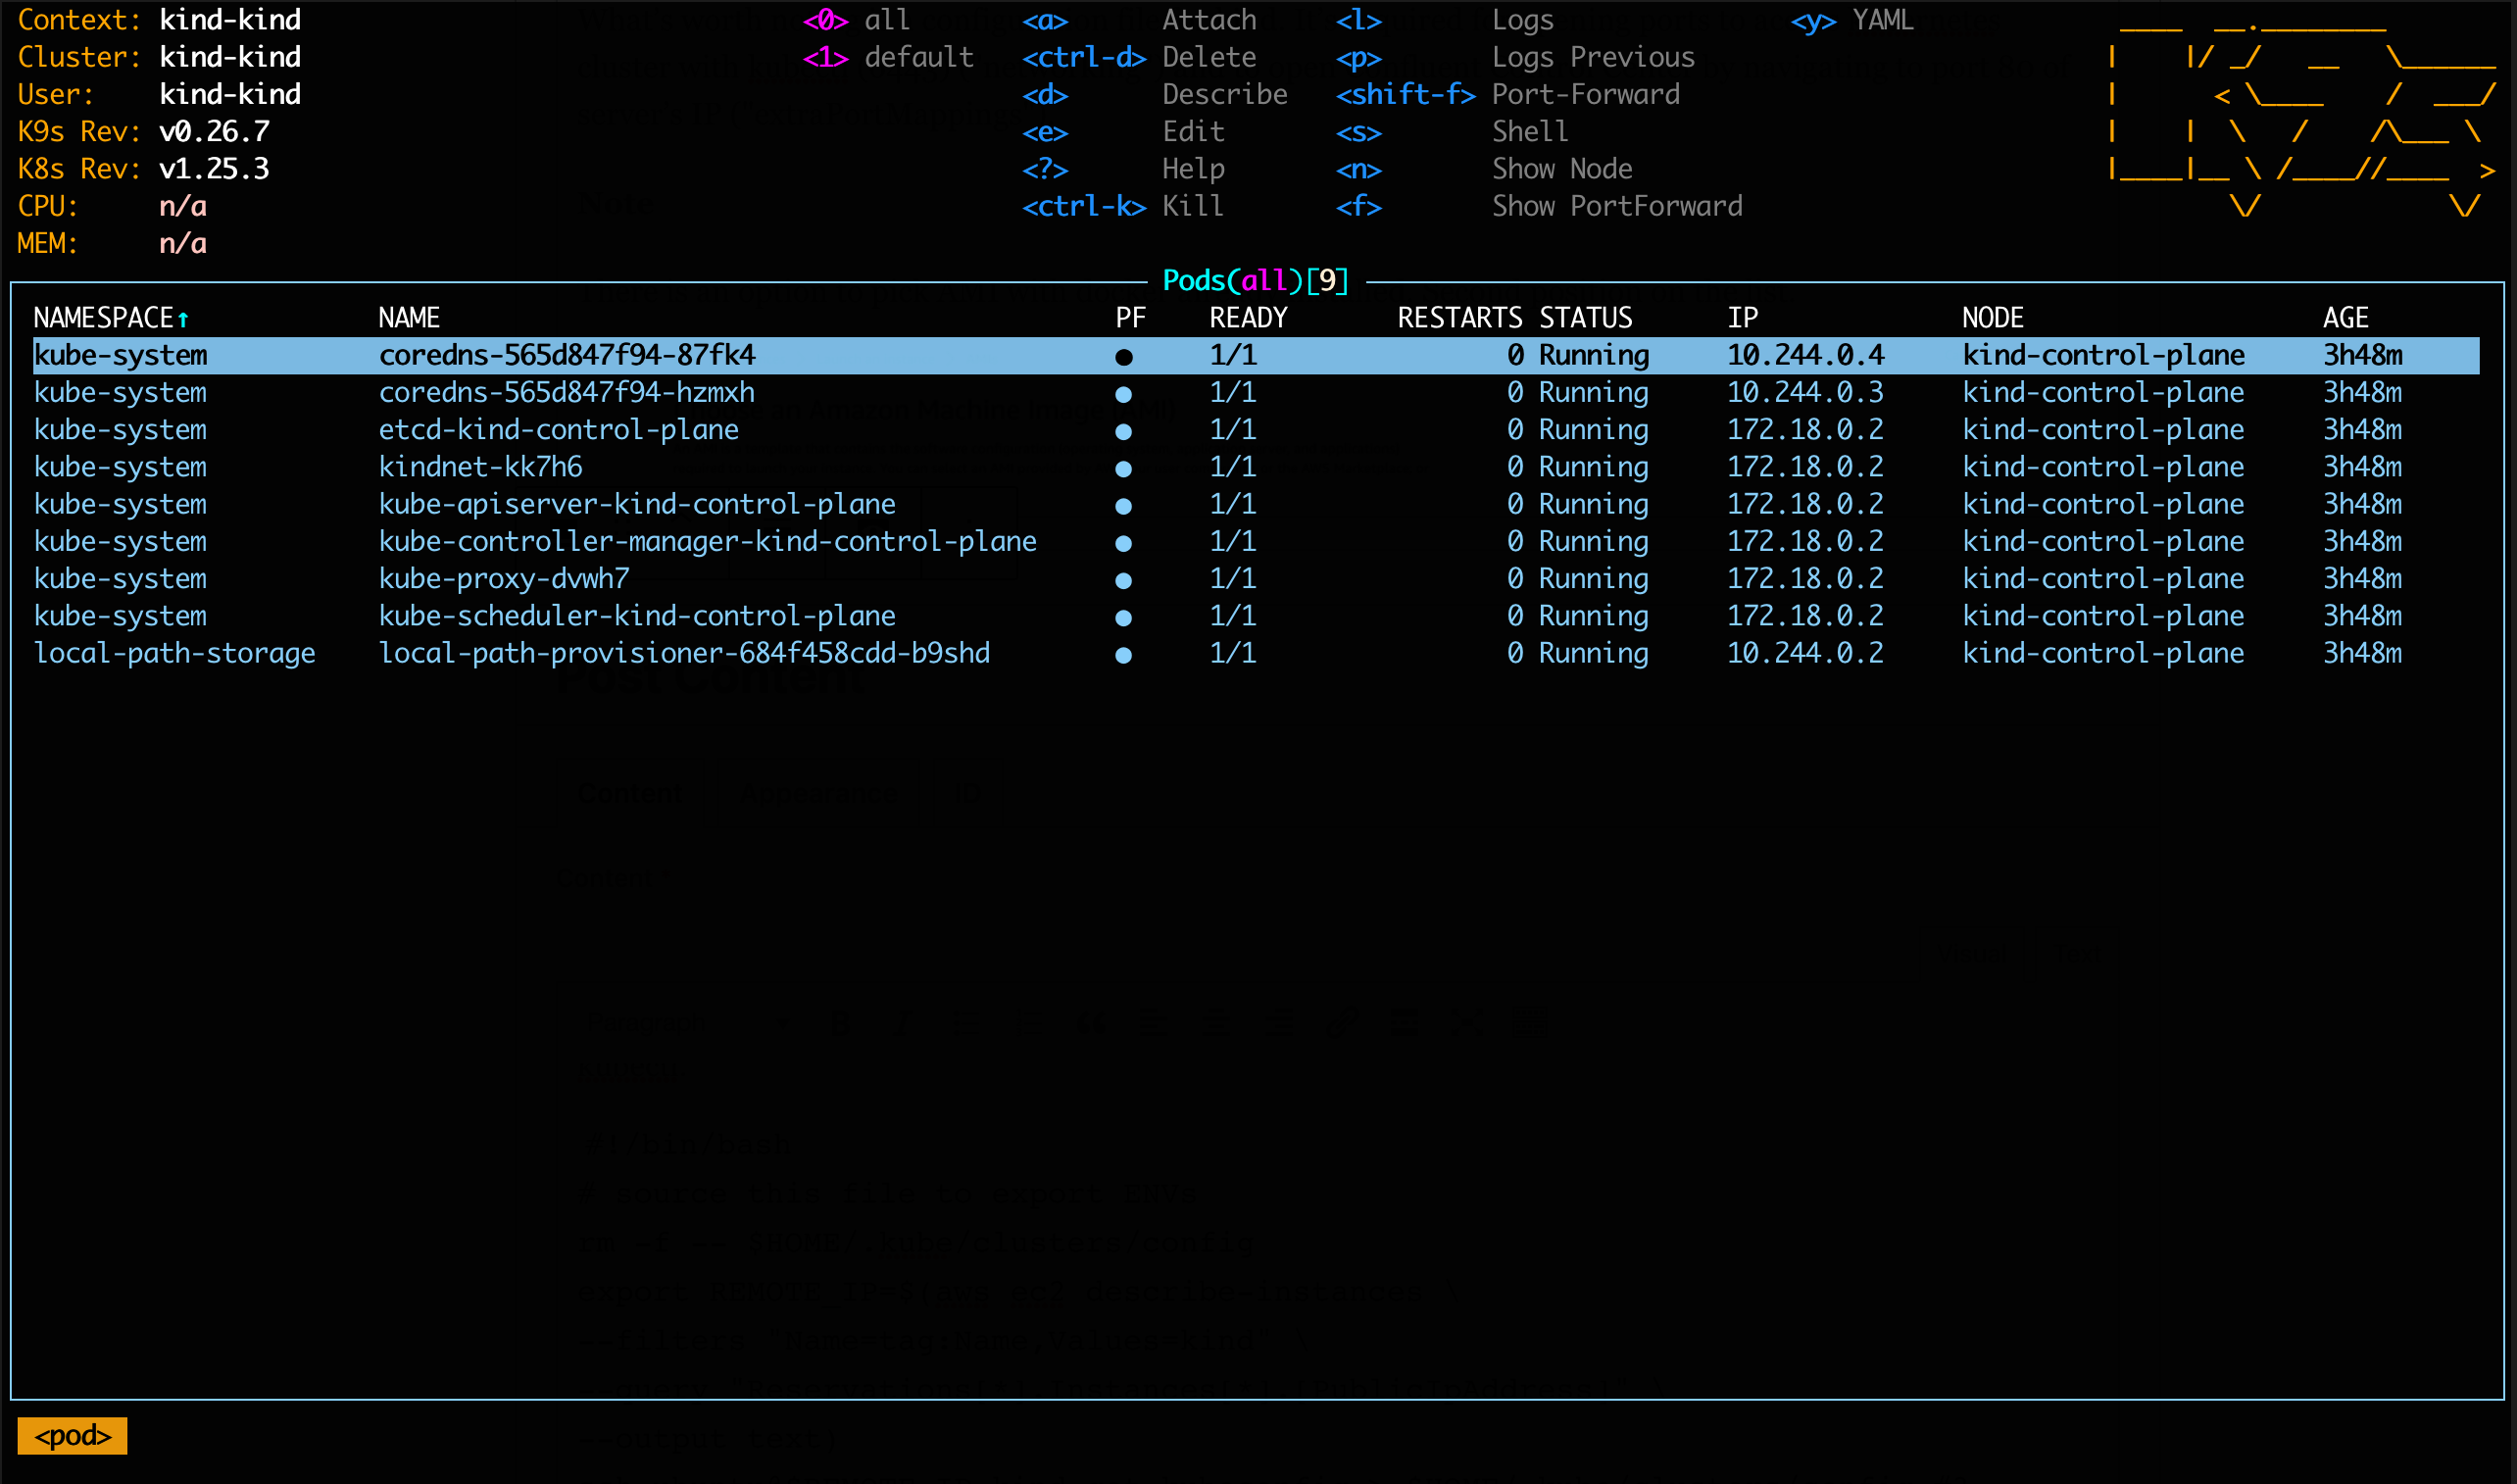Select the Edit command
Image resolution: width=2517 pixels, height=1484 pixels.
[1192, 131]
